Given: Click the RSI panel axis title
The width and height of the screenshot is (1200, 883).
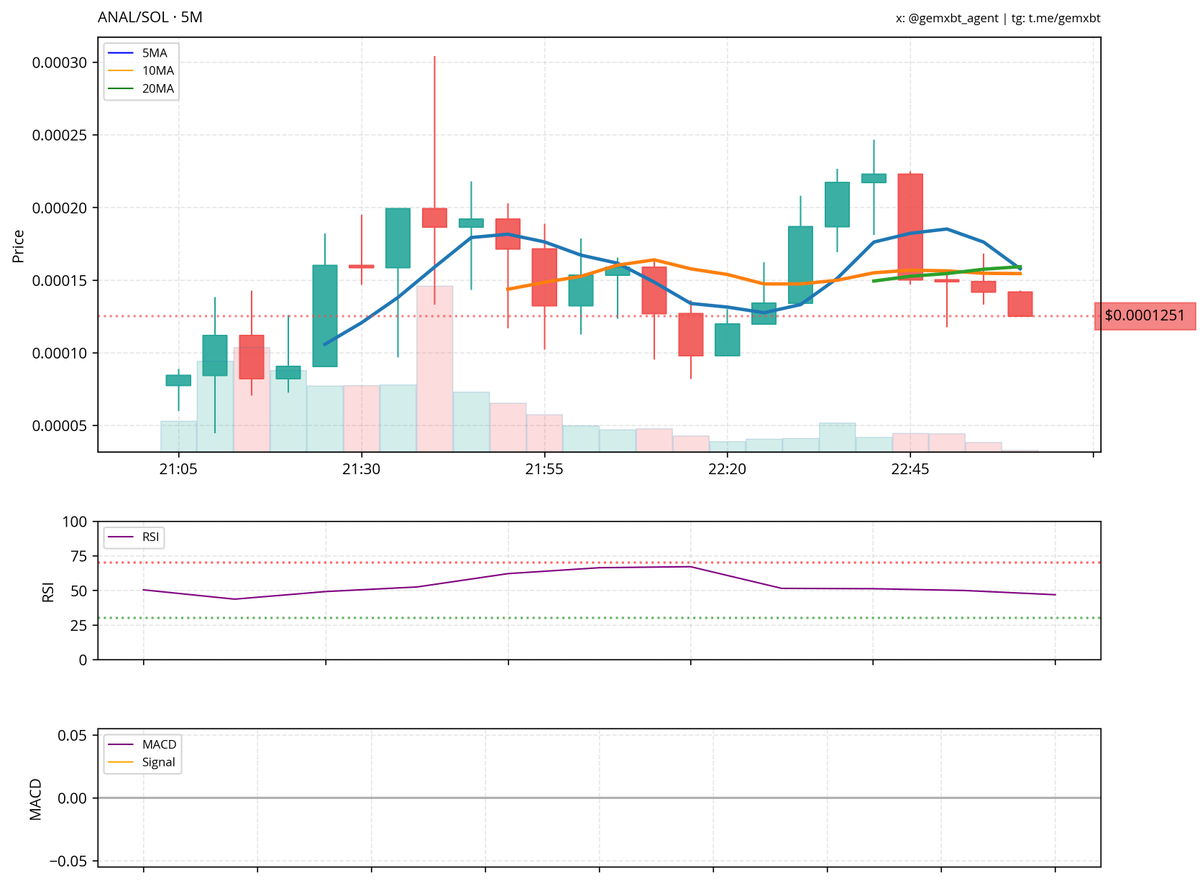Looking at the screenshot, I should click(x=47, y=590).
